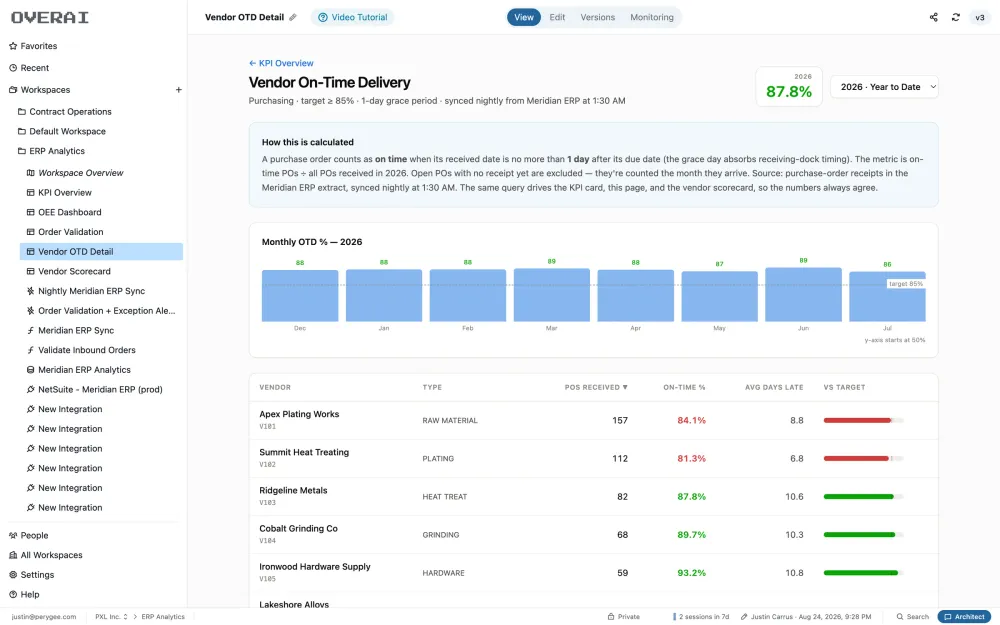Click the database icon beside Meridian ERP Analytics
1000x625 pixels.
click(31, 370)
